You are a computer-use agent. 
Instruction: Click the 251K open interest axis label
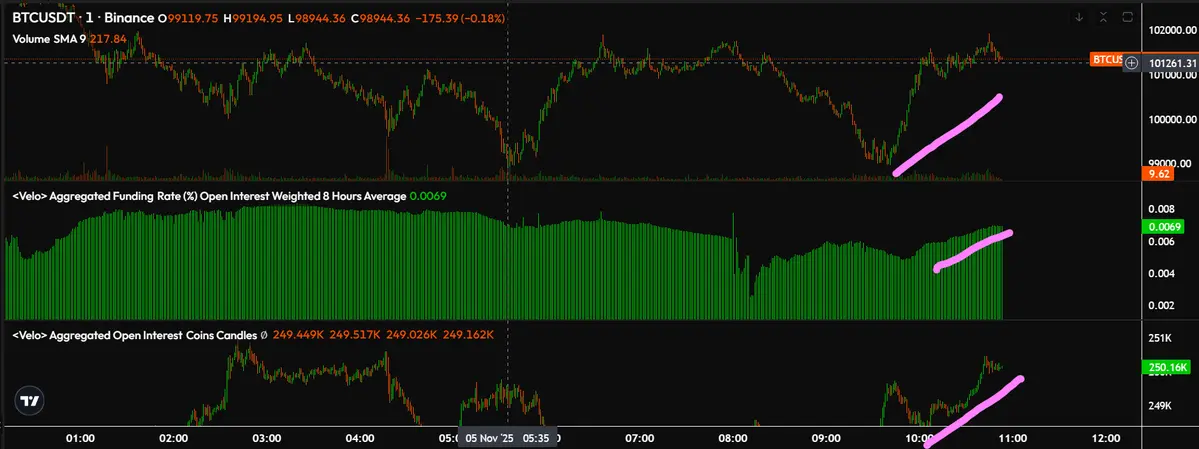(x=1160, y=338)
